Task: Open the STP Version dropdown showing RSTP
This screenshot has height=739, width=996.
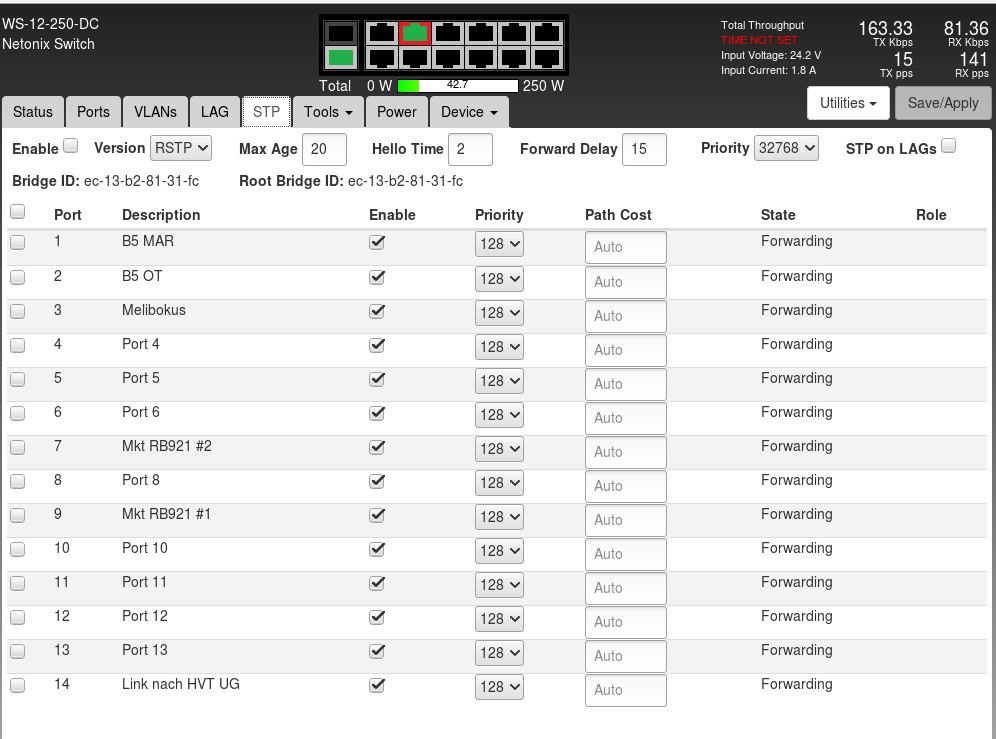Action: coord(181,148)
